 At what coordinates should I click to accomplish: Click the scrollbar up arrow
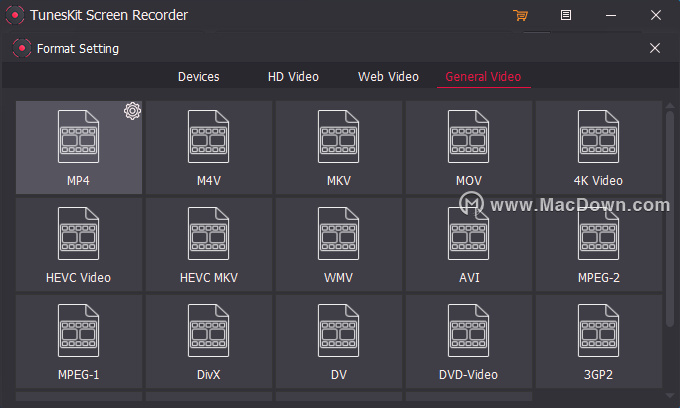[670, 105]
